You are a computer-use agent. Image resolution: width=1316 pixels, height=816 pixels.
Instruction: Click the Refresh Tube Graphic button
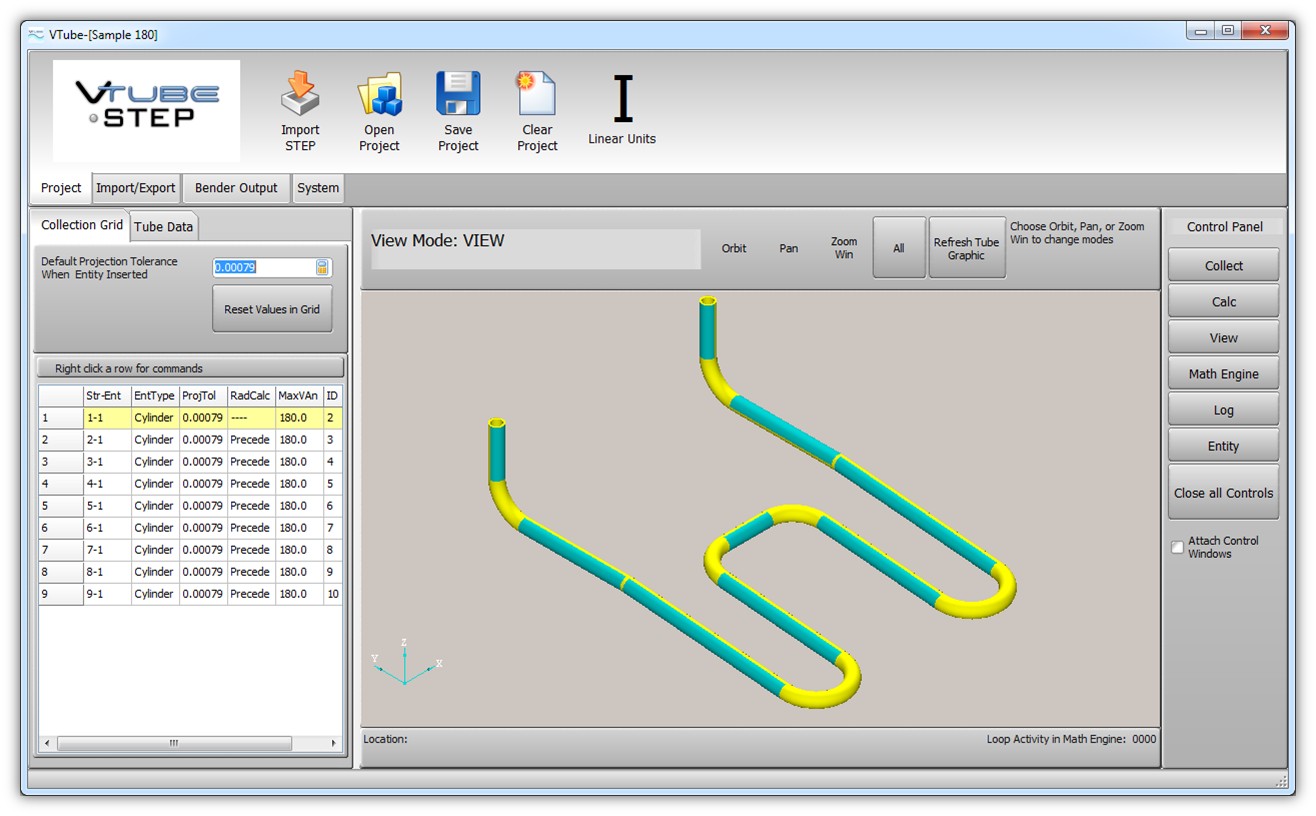point(966,248)
